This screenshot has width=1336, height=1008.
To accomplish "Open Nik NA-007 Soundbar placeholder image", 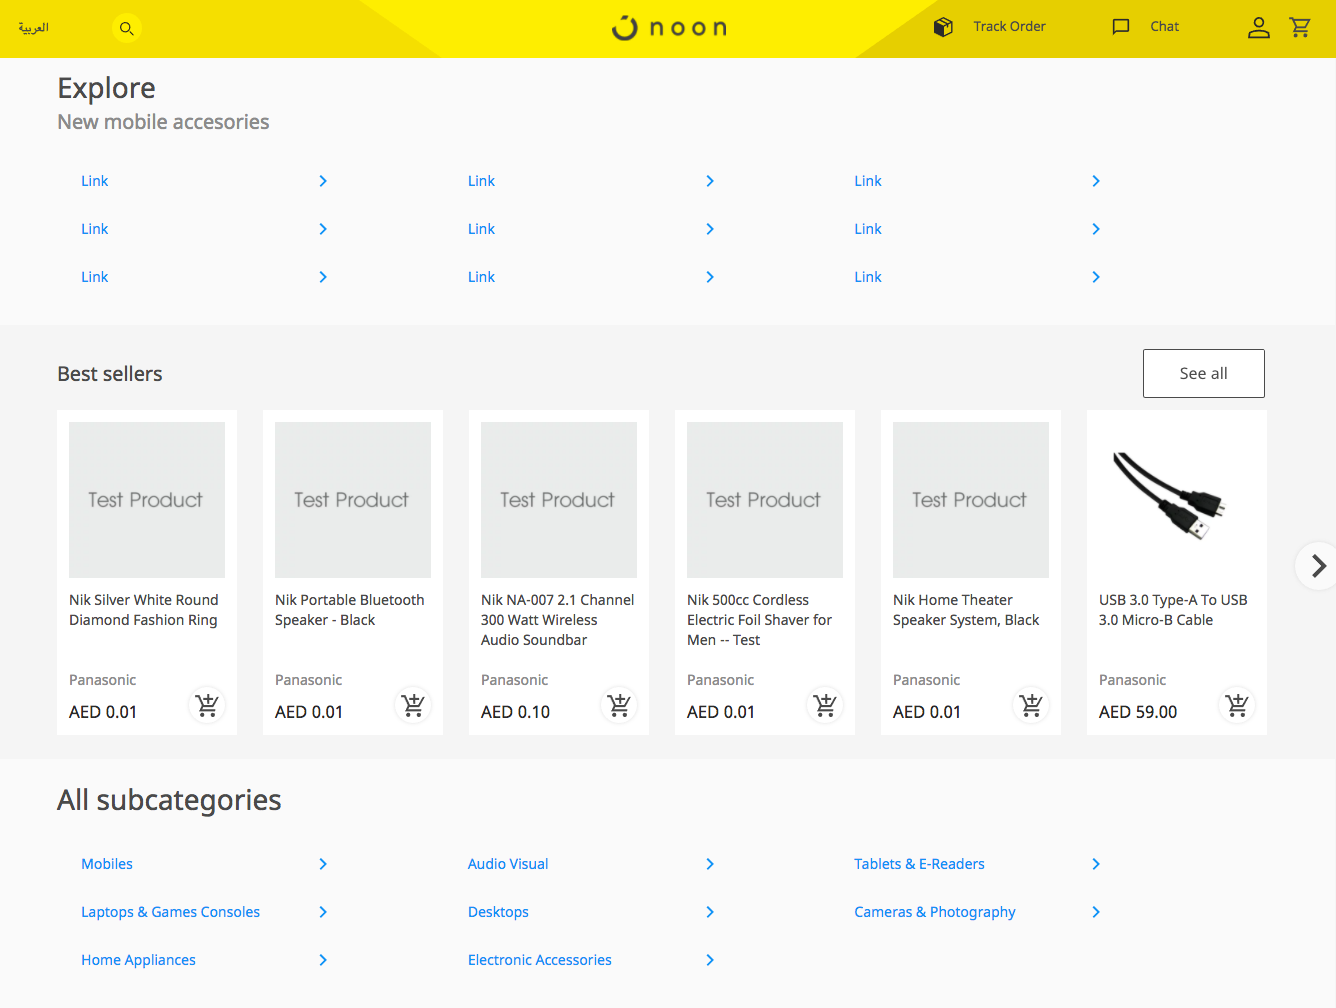I will coord(559,500).
